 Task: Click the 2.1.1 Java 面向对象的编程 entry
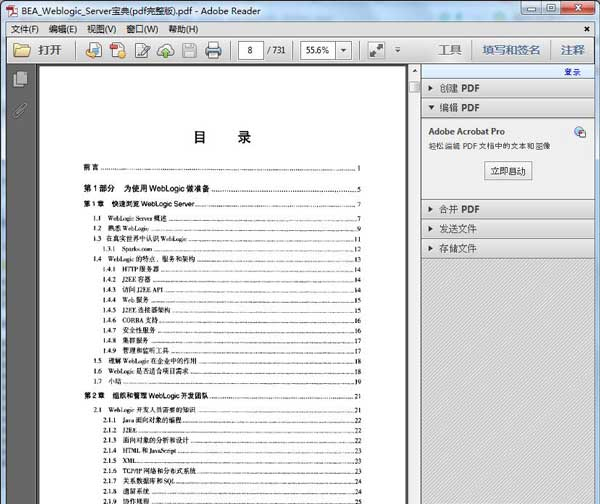pos(232,420)
